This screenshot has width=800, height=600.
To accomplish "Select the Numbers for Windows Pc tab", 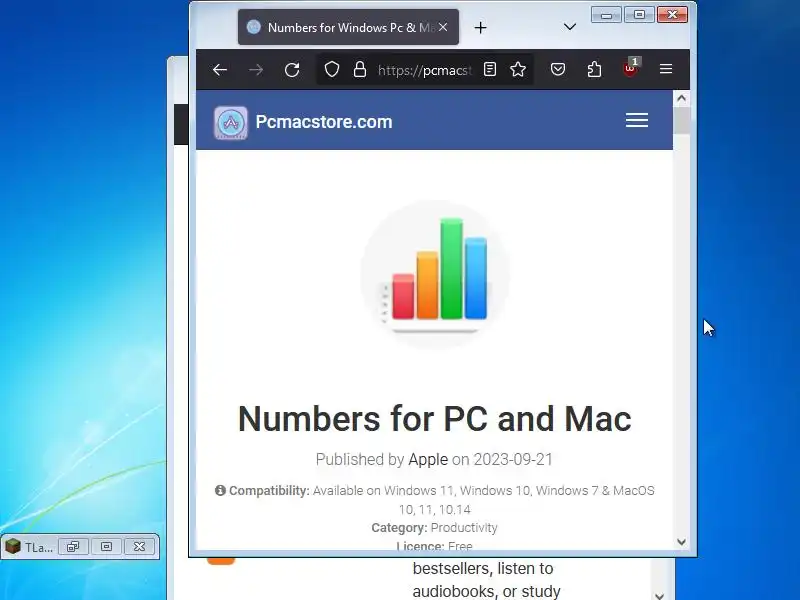I will click(x=348, y=27).
